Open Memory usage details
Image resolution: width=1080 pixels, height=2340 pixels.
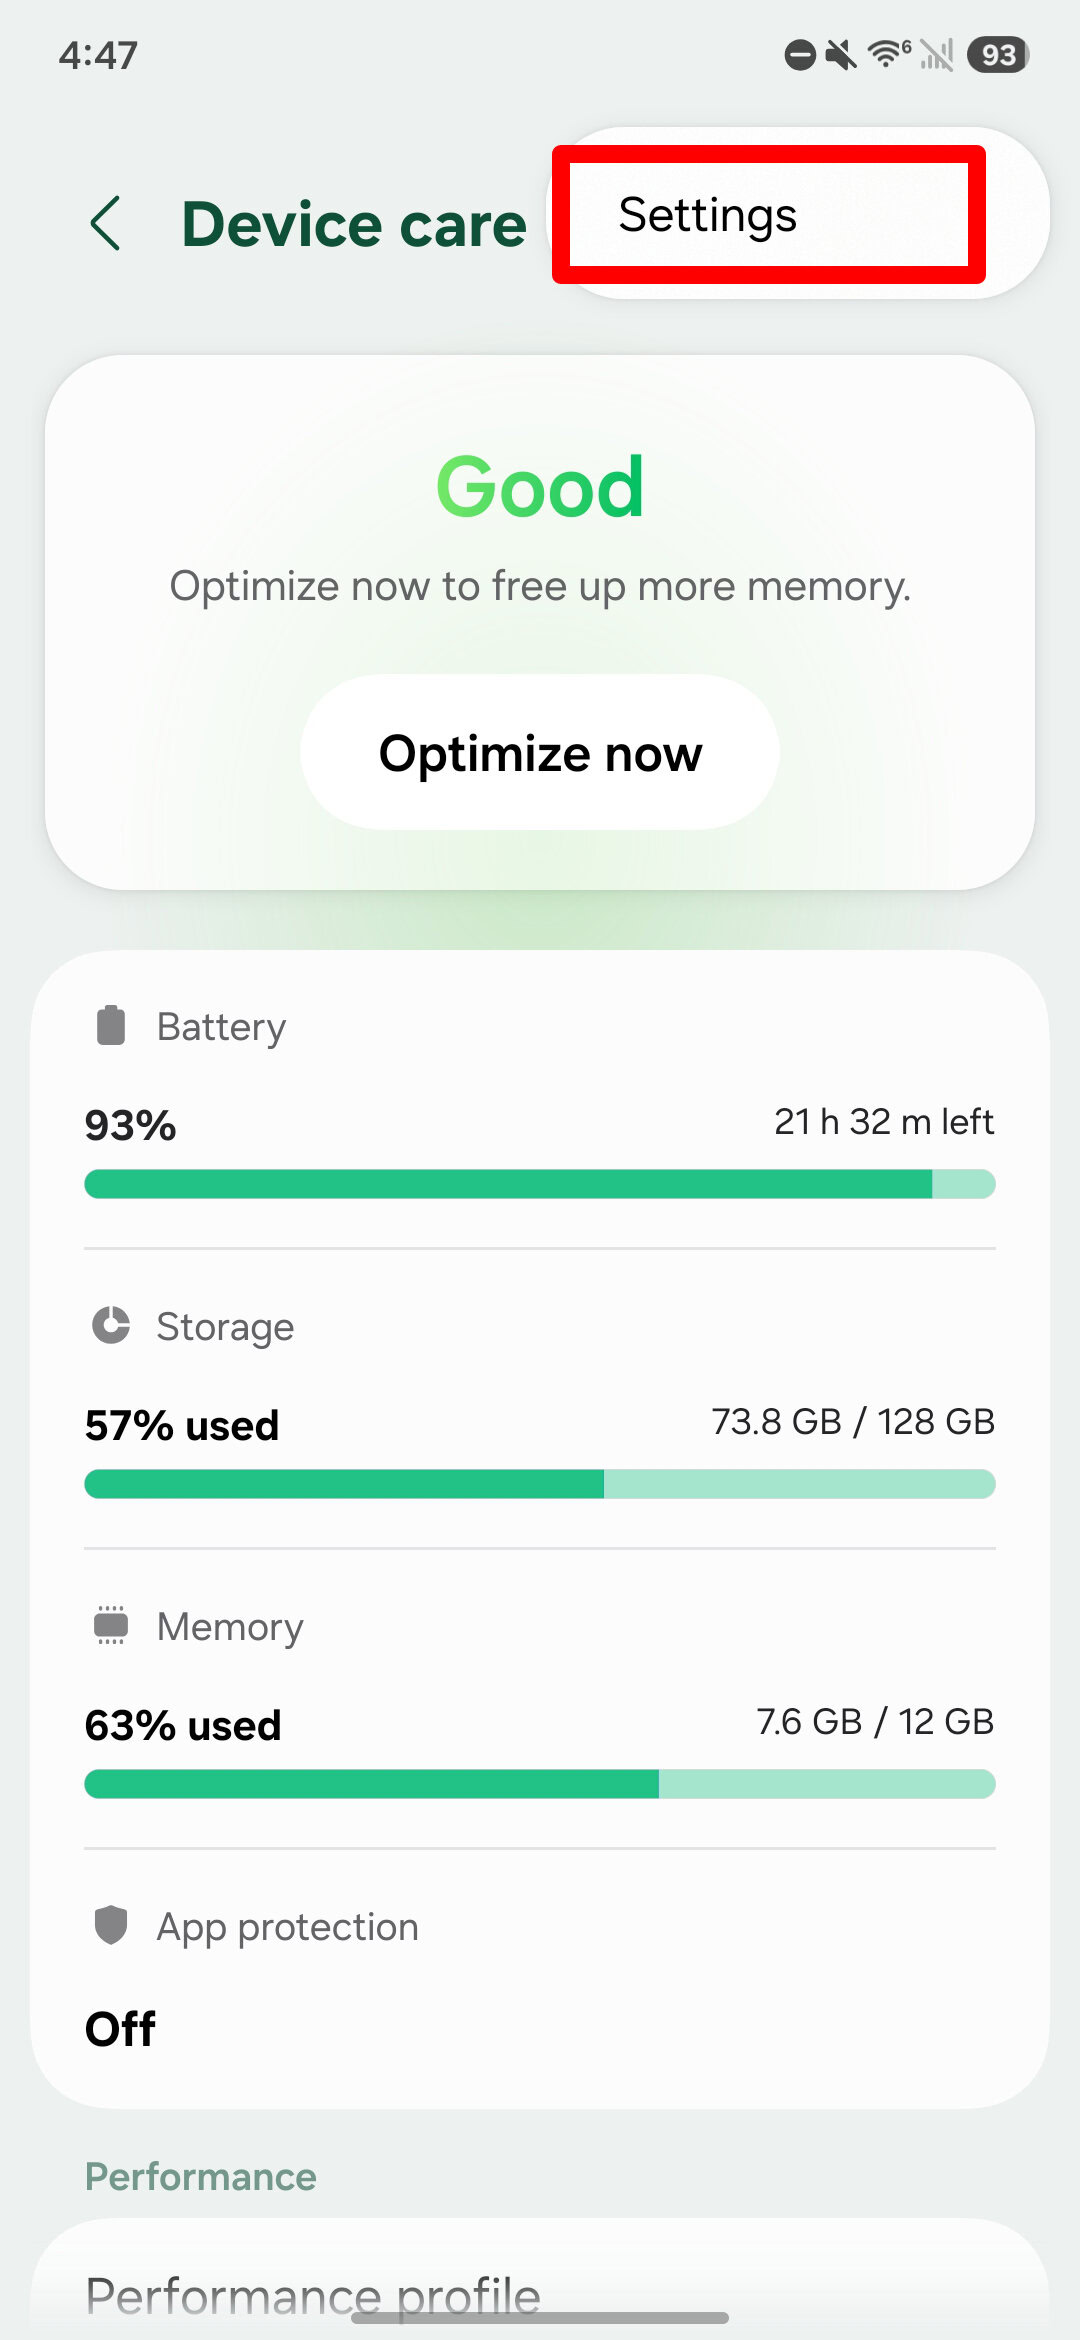(x=230, y=1627)
